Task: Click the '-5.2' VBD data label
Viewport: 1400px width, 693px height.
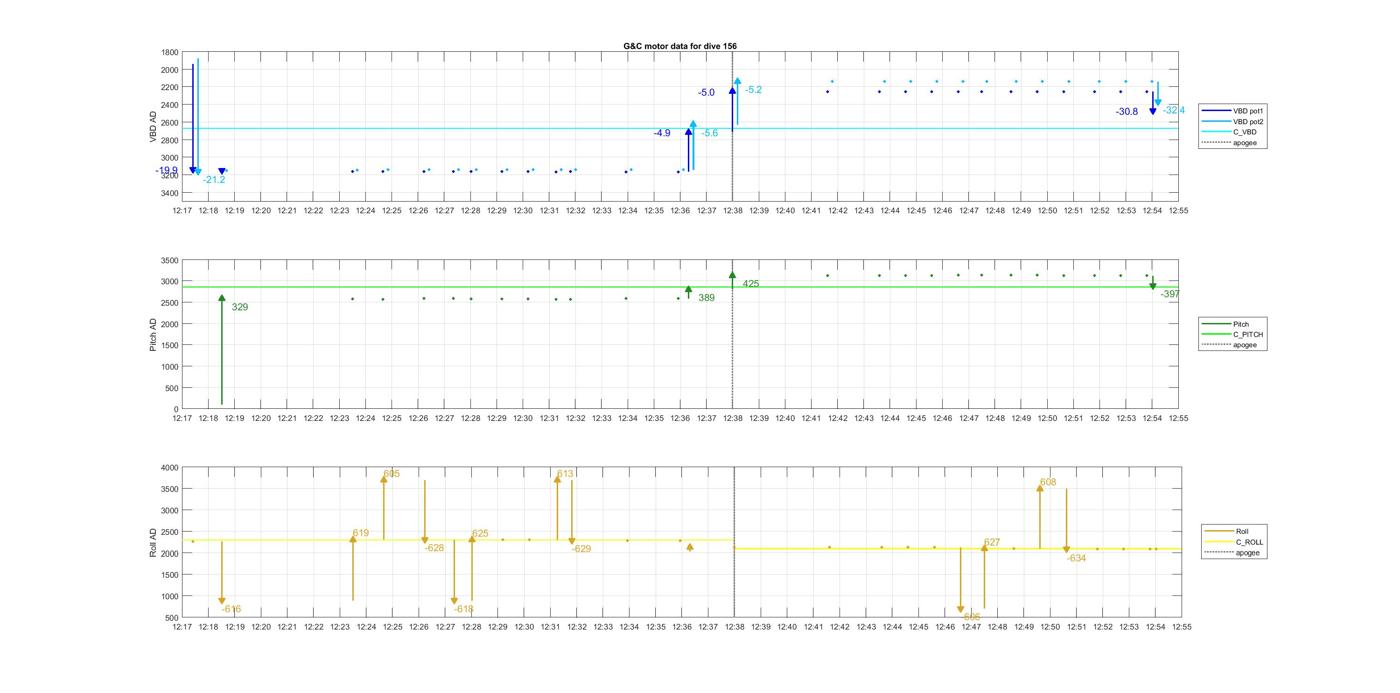Action: click(x=753, y=90)
